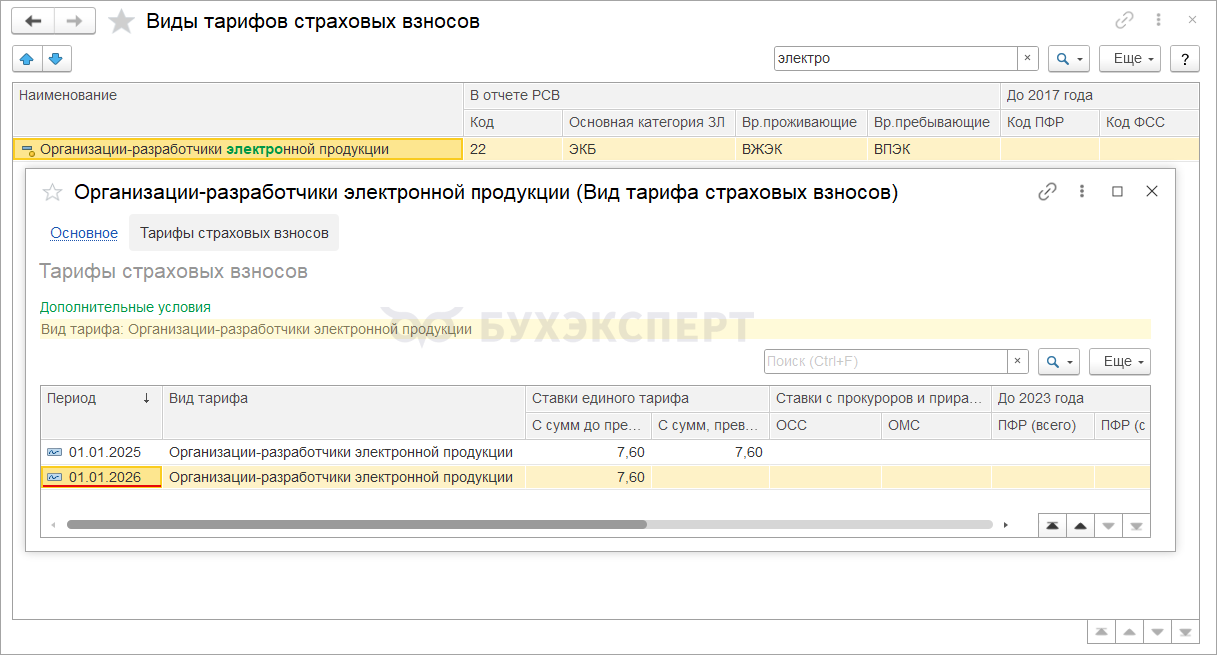This screenshot has height=655, width=1217.
Task: Copy link icon in main window header
Action: click(1125, 21)
